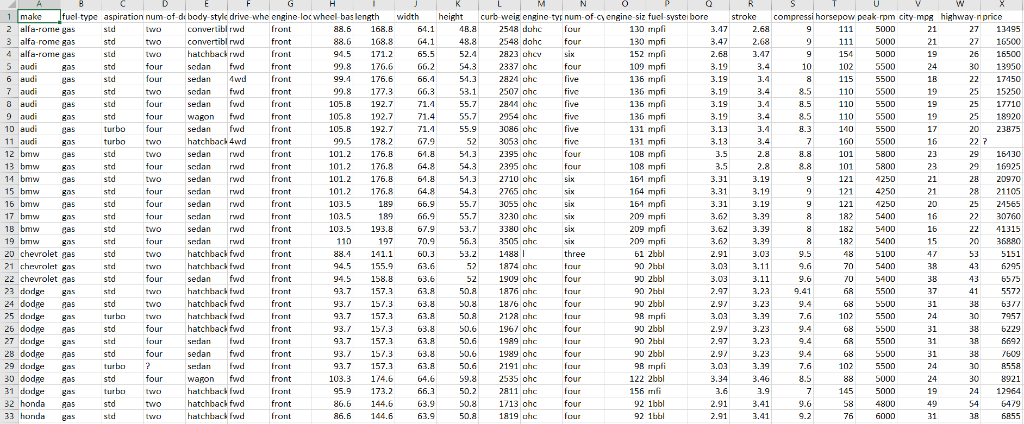Viewport: 1024px width, 424px height.
Task: Select peak-rpm cell 6000
Action: click(876, 417)
